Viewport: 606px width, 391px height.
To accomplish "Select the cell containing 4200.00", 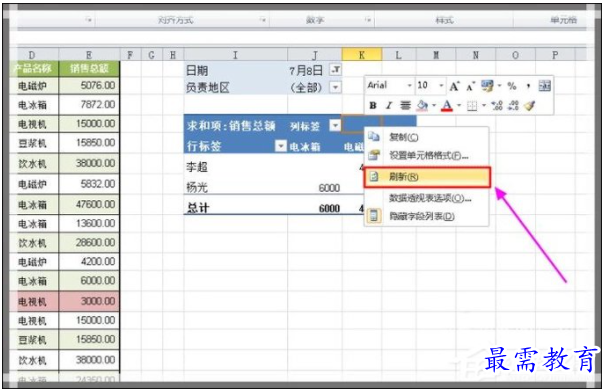I will (x=89, y=262).
